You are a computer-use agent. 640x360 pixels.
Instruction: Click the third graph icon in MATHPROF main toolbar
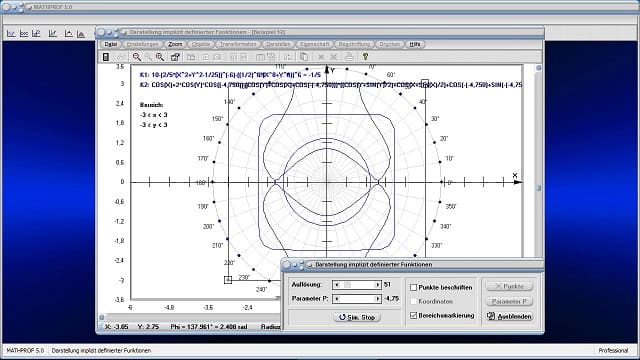(36, 33)
